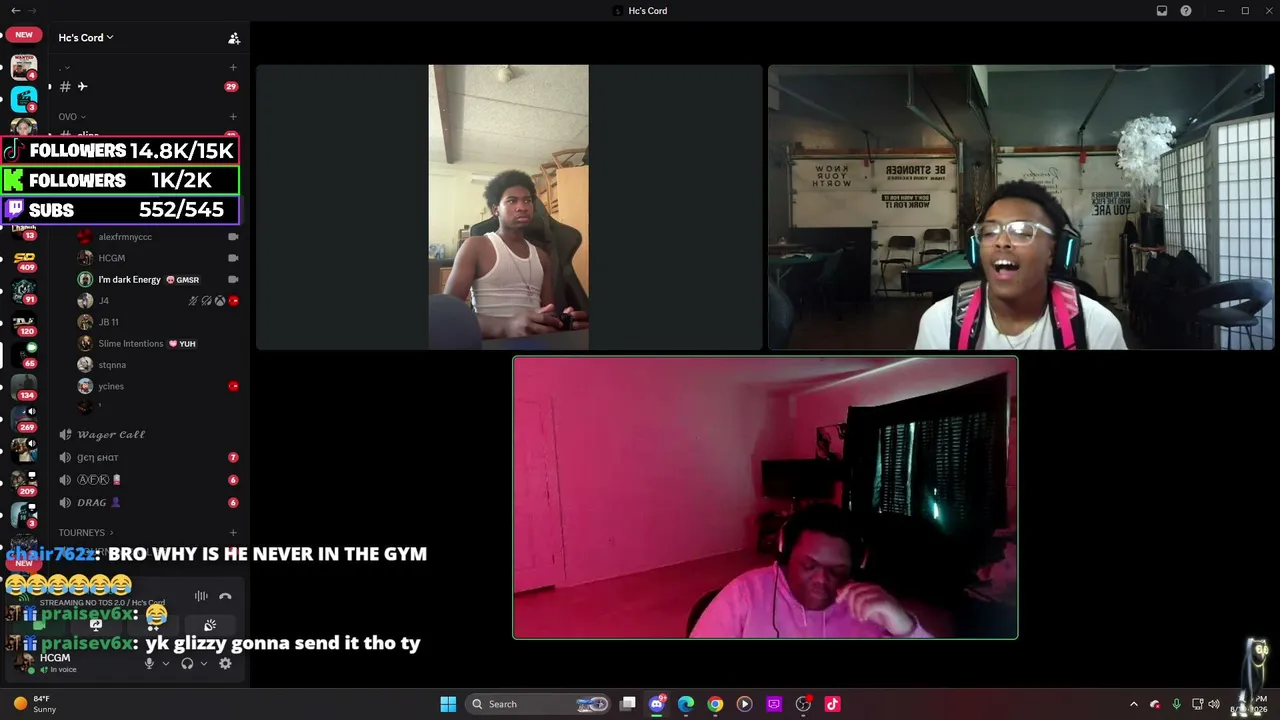
Task: Select user Slime Intentions in voice list
Action: pos(158,344)
